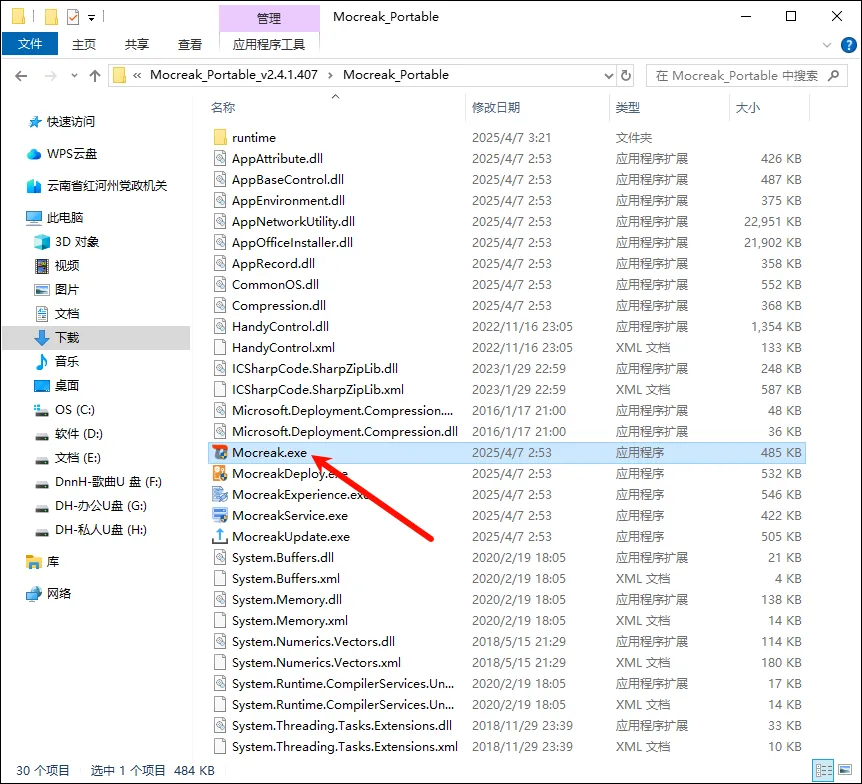
Task: Click the MocreakService.exe file icon
Action: pos(220,515)
